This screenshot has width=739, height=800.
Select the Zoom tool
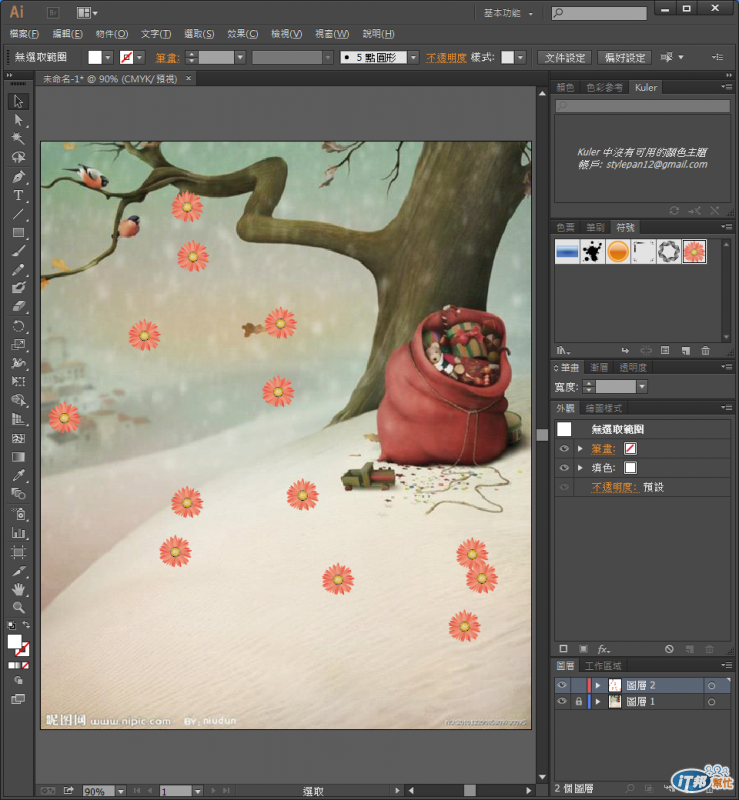18,608
